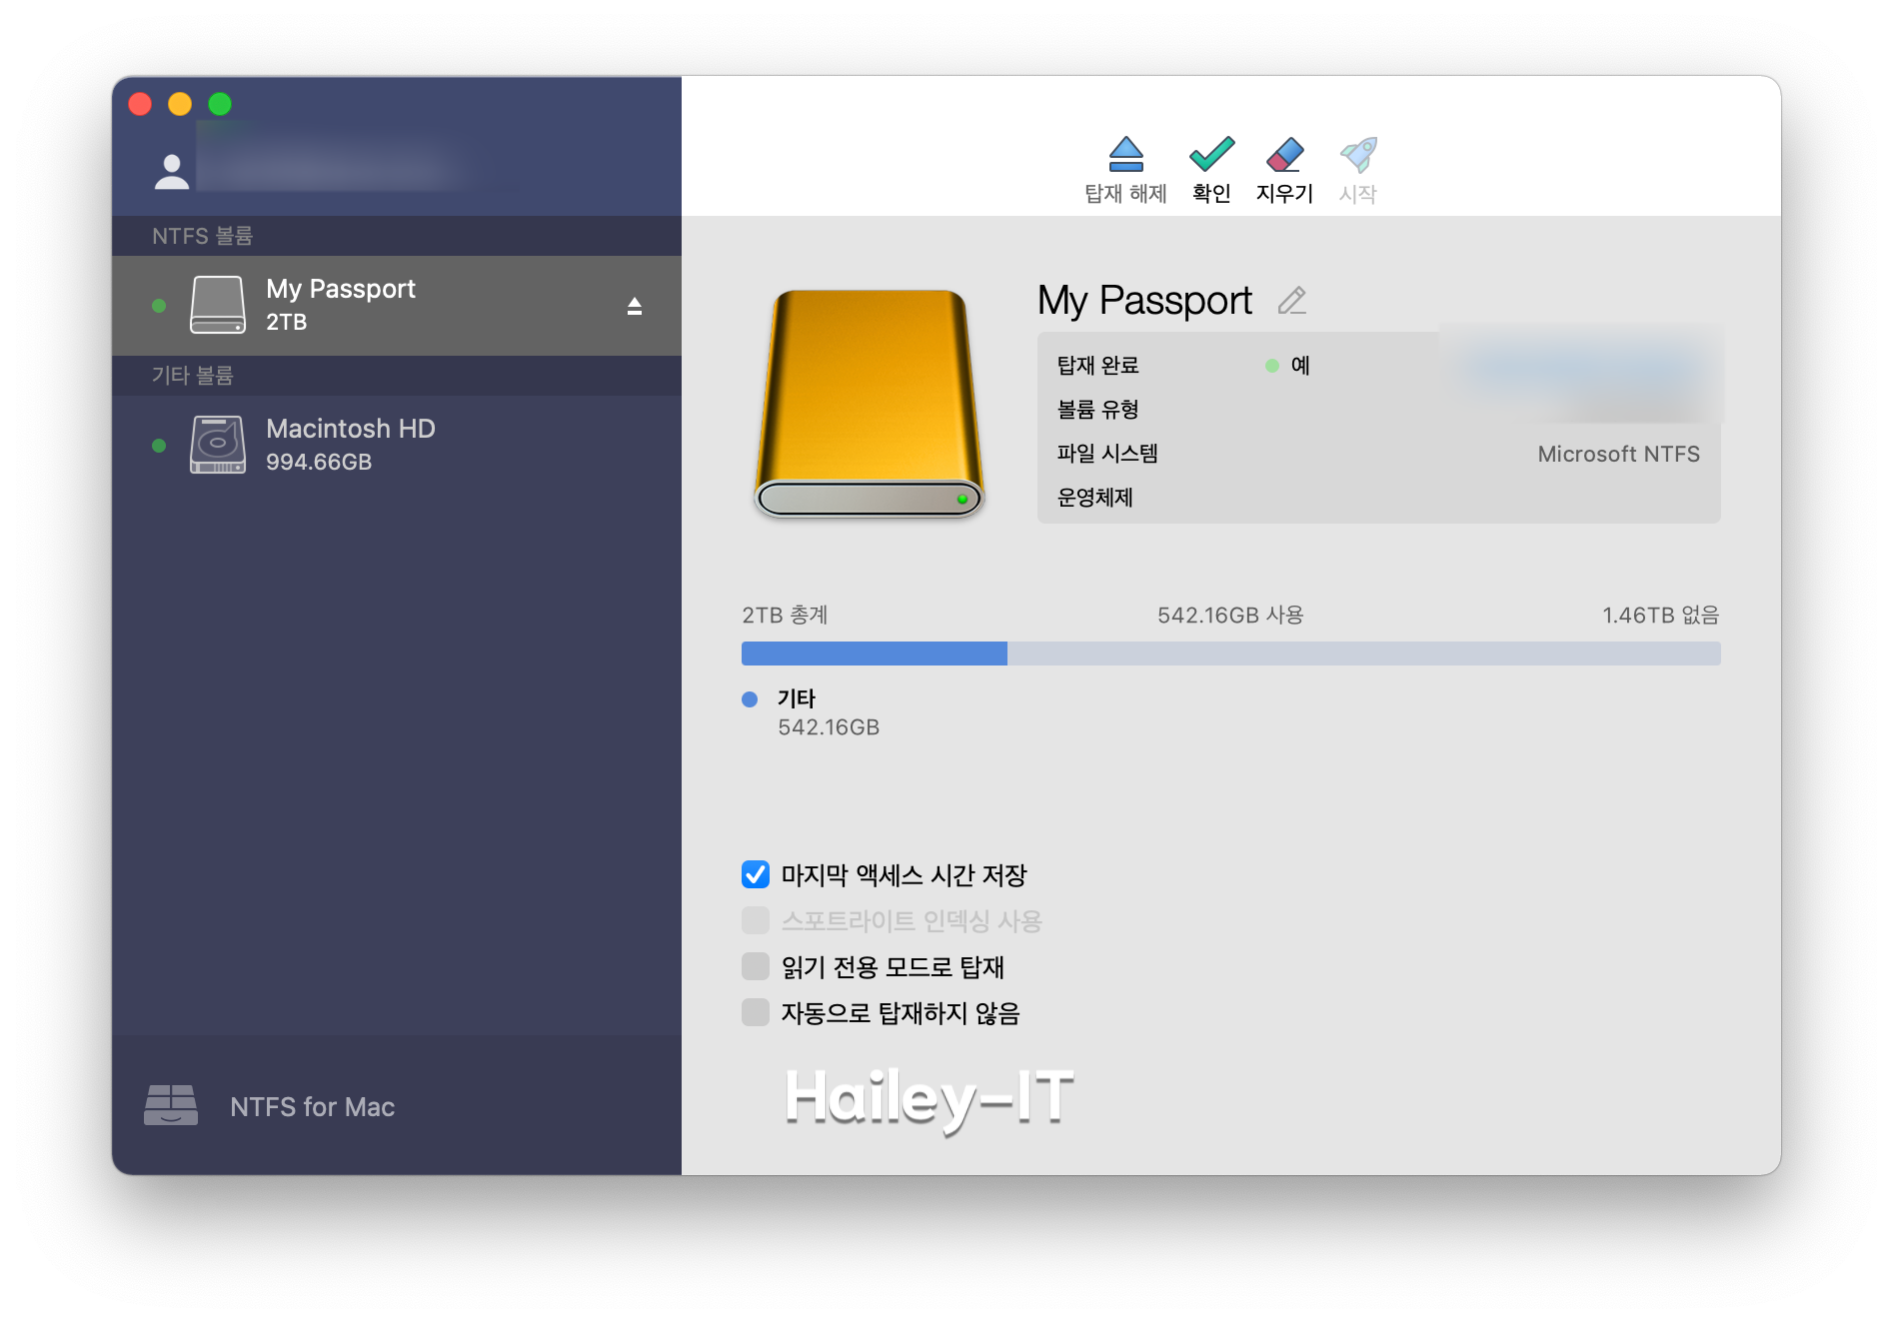Click the Macintosh HD disk icon
Screen dimensions: 1893x1323
point(218,444)
